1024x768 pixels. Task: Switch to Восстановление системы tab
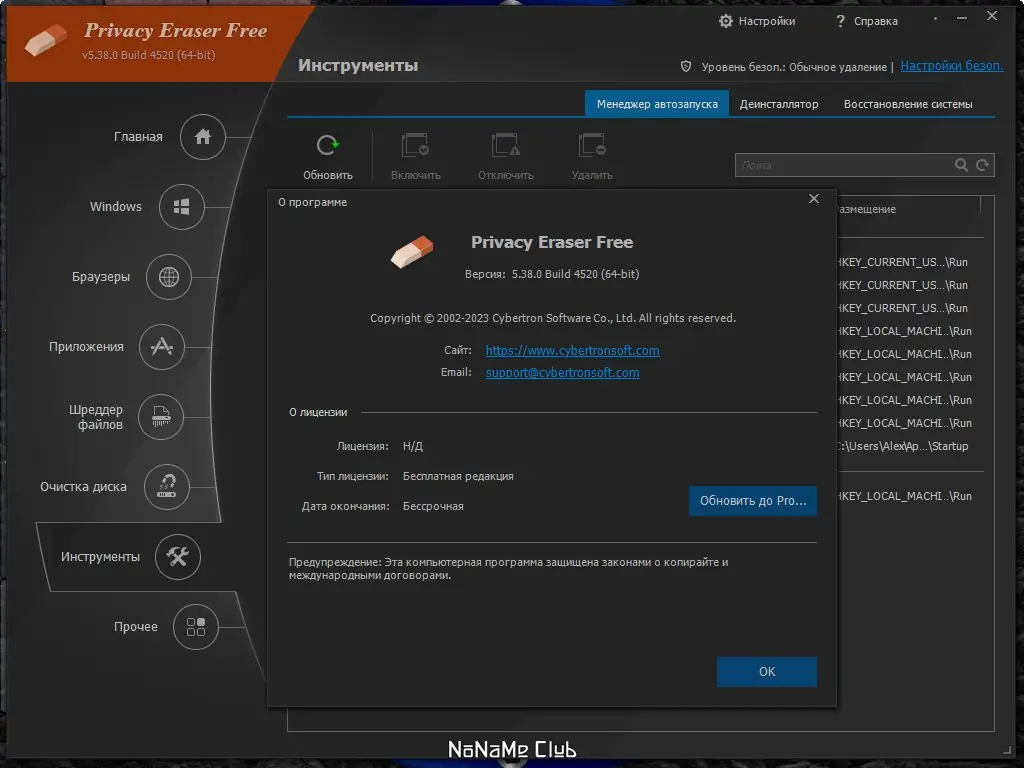click(908, 104)
